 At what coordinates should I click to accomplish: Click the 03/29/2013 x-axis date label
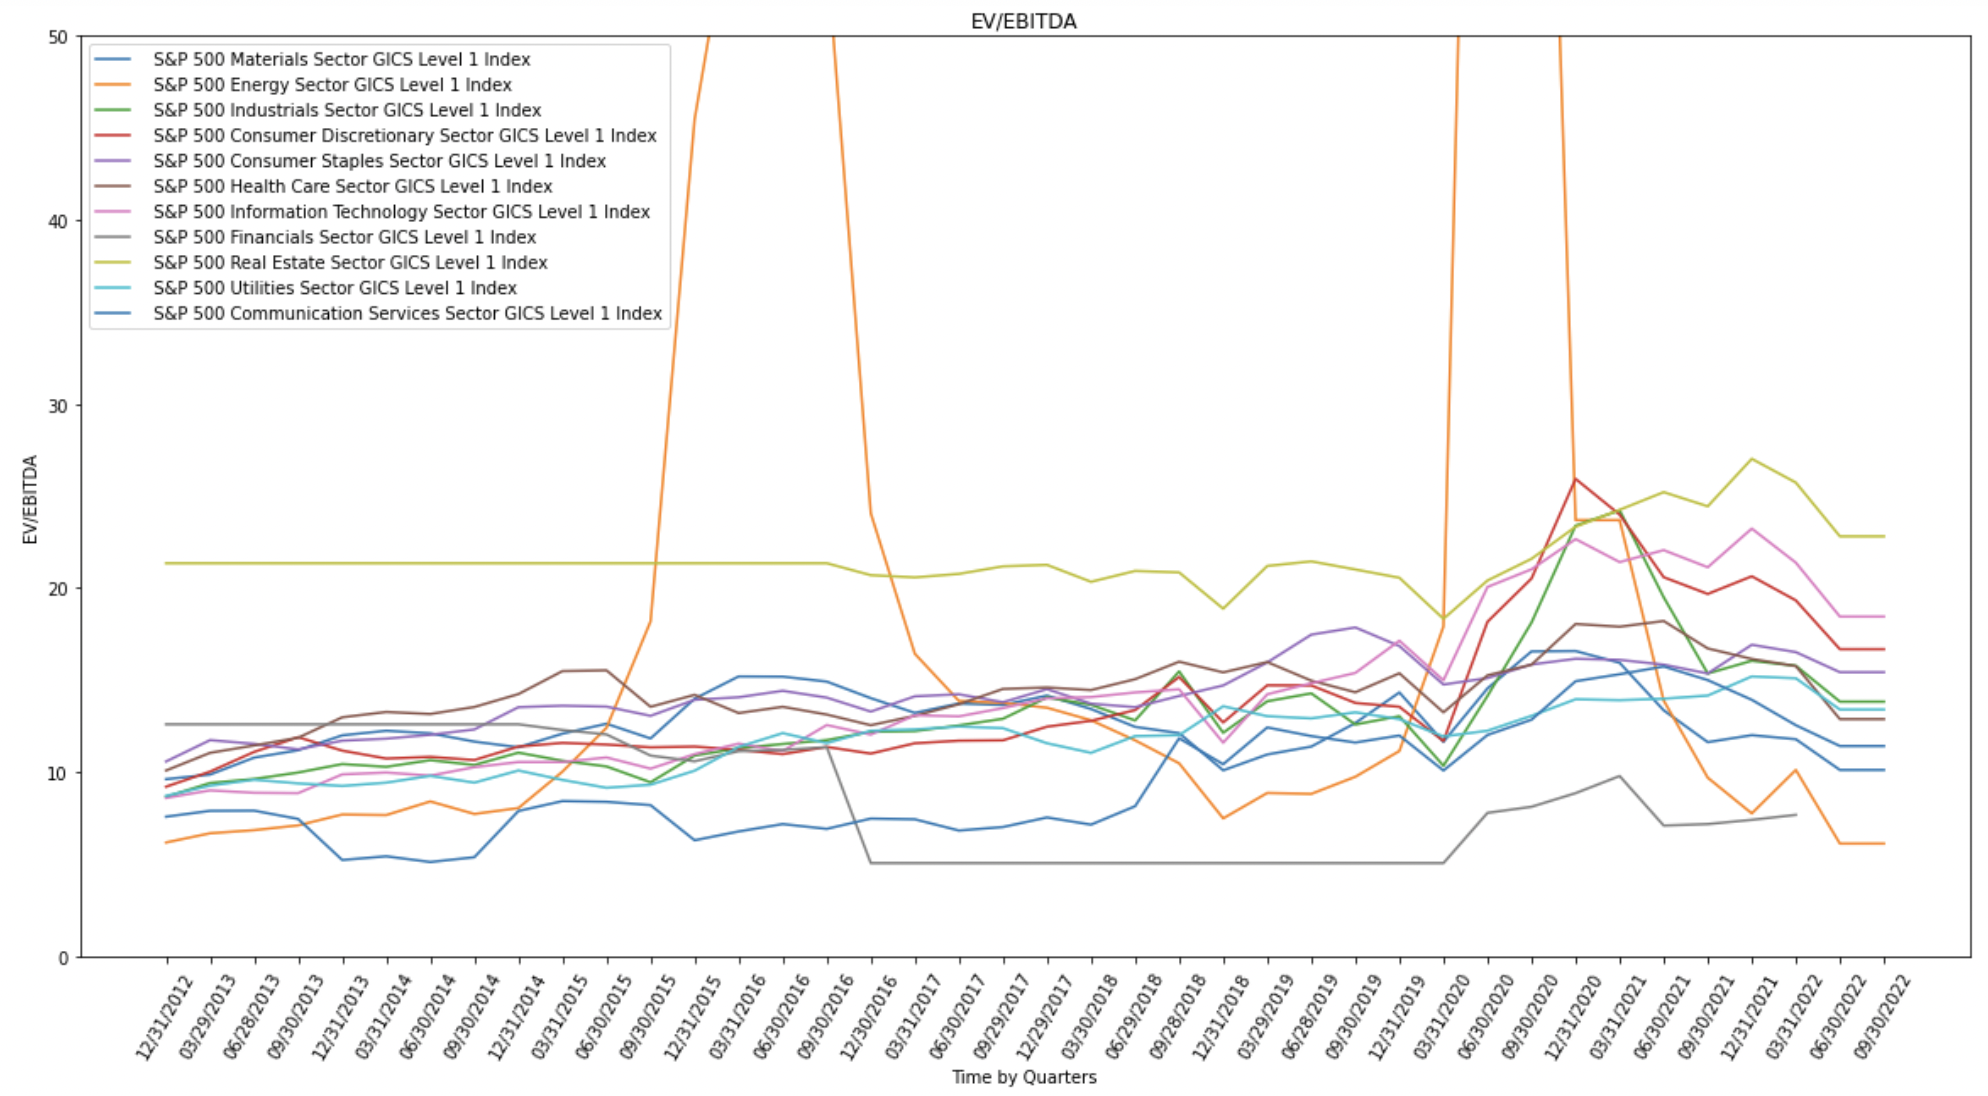click(x=208, y=1017)
